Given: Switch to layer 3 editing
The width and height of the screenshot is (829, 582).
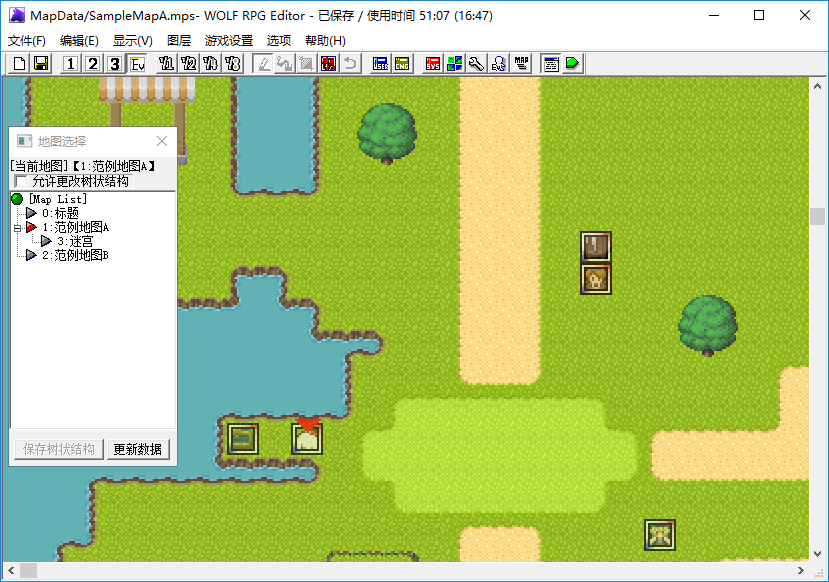Looking at the screenshot, I should point(114,64).
